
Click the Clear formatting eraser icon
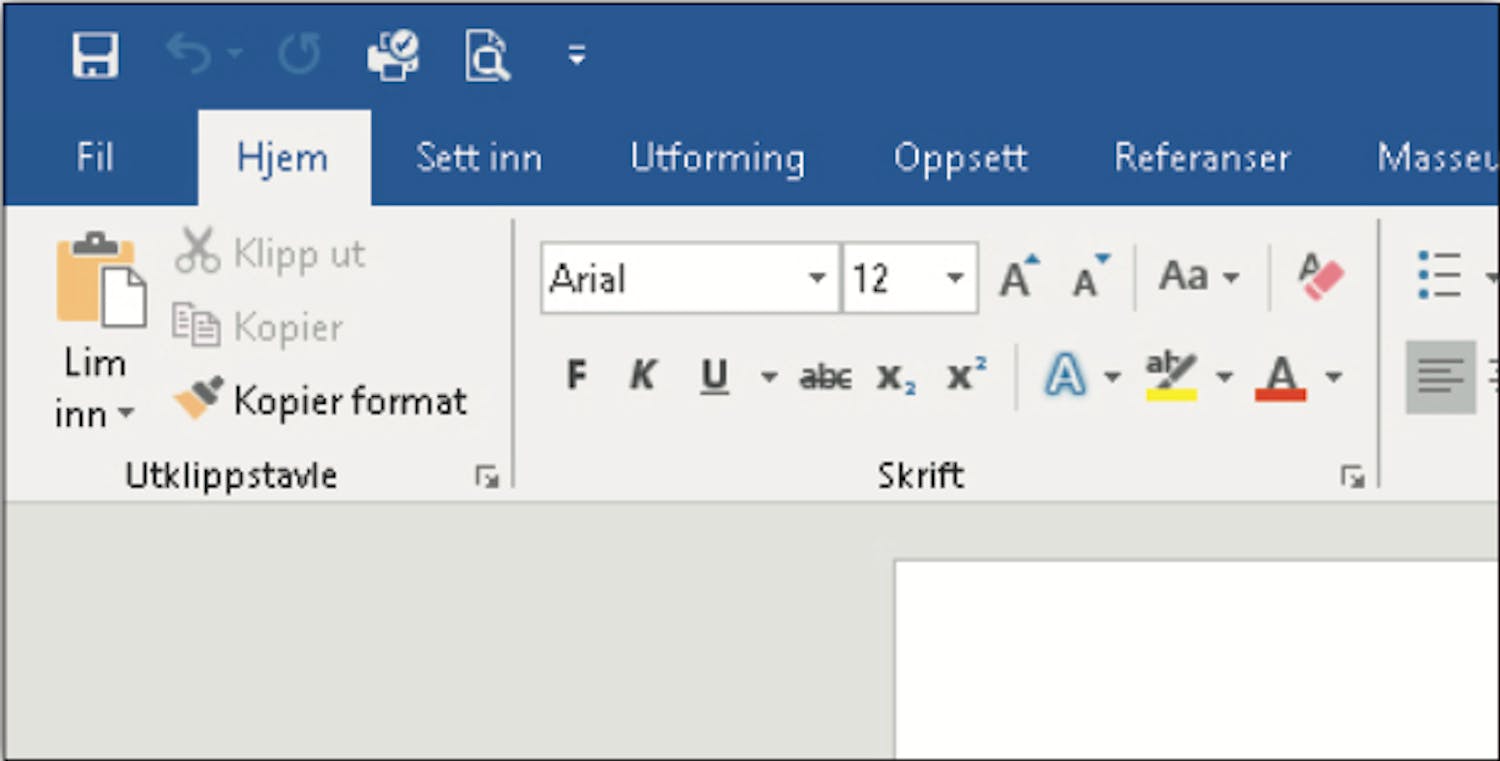click(x=1321, y=277)
